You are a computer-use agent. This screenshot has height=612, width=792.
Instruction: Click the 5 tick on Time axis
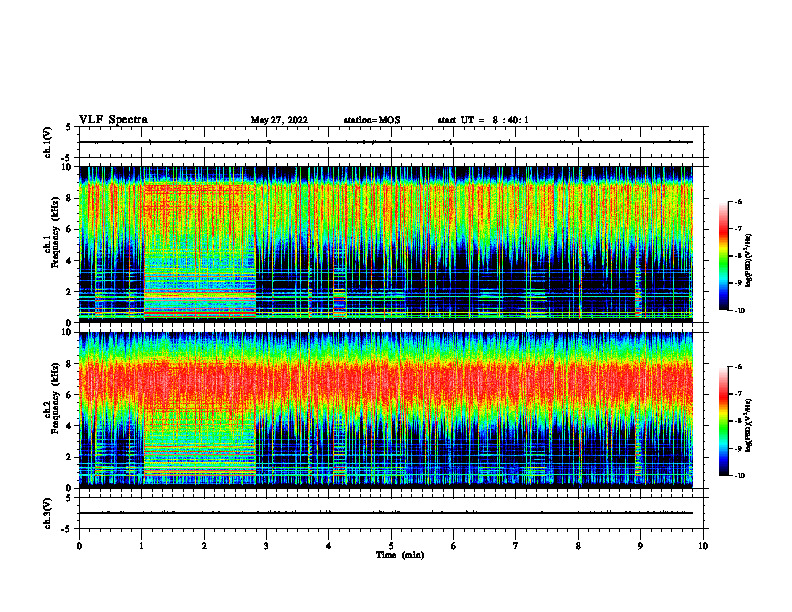(391, 546)
